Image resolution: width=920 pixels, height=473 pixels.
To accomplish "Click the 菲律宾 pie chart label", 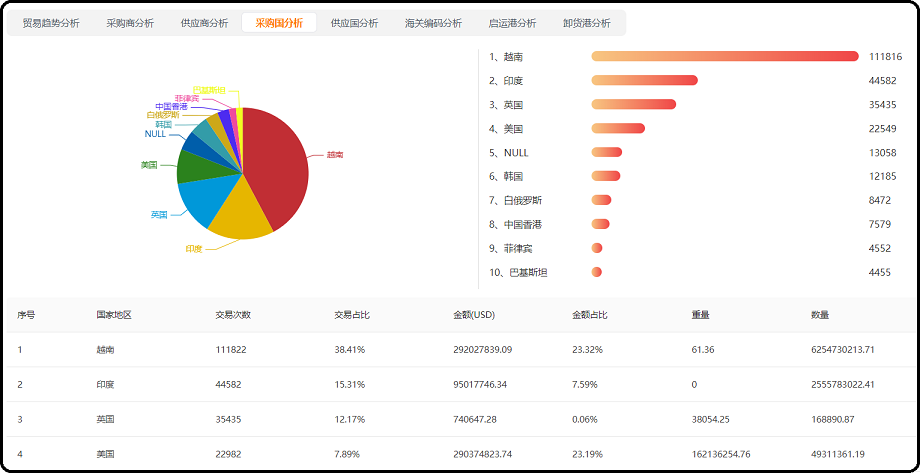I will (187, 98).
